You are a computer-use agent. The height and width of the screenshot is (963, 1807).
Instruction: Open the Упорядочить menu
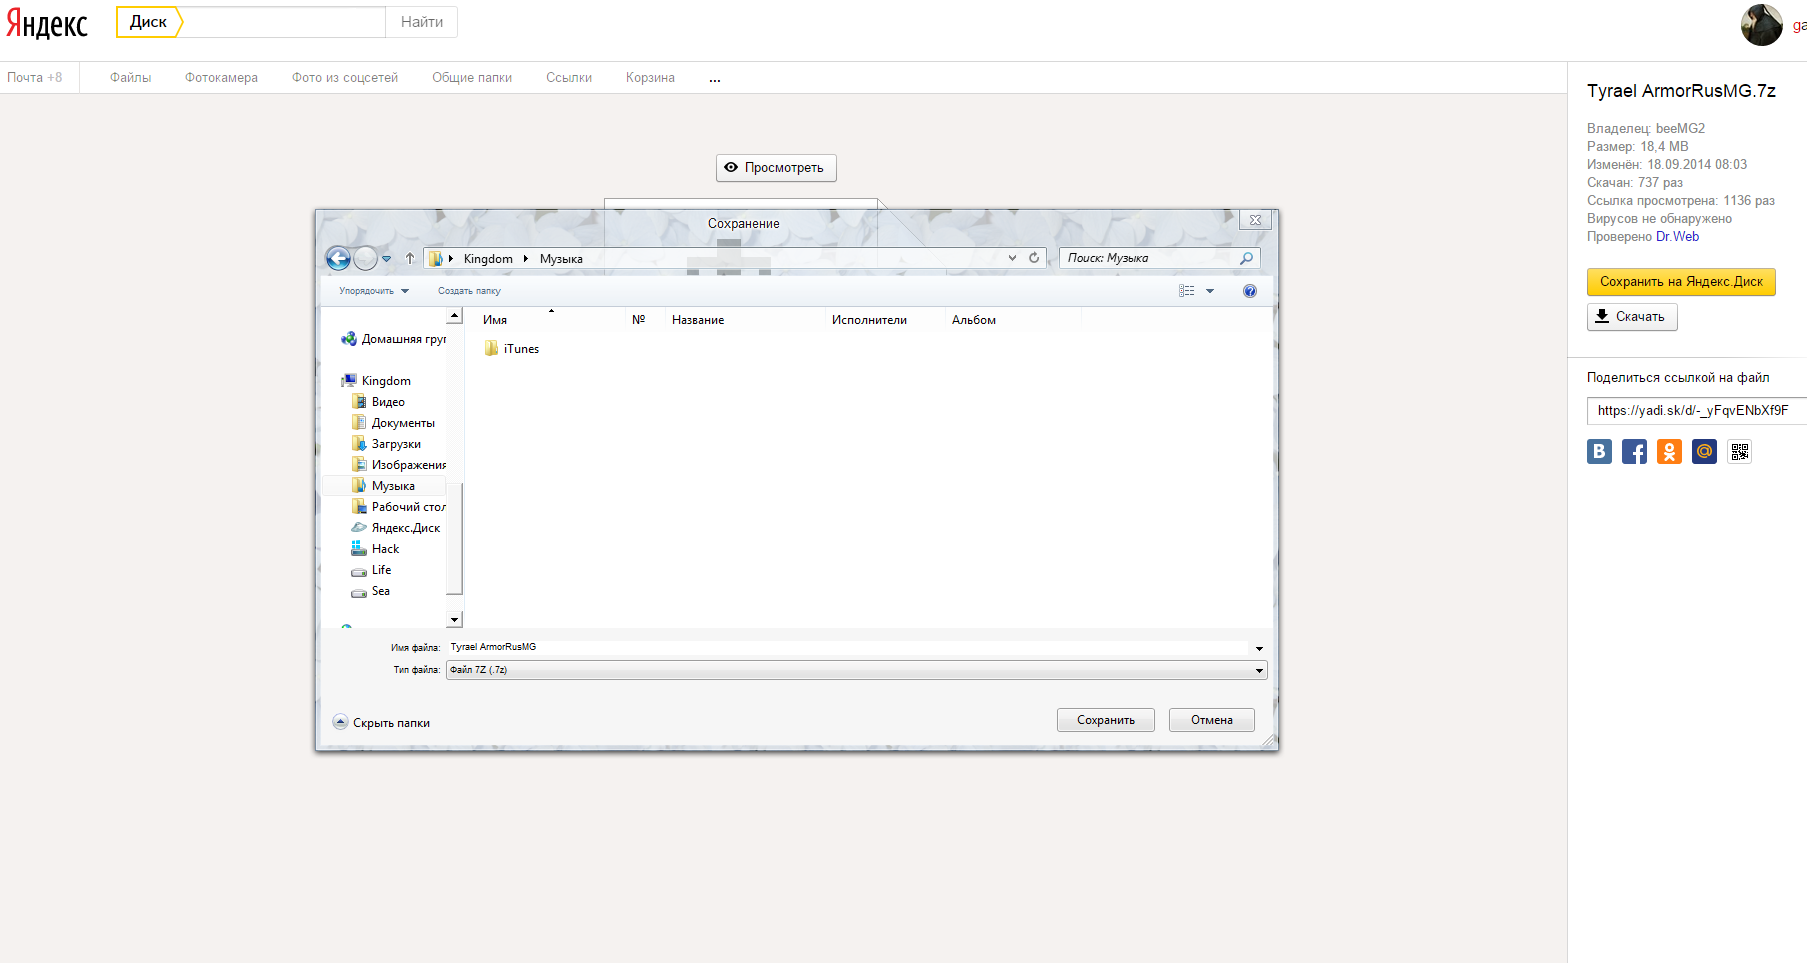pos(374,291)
